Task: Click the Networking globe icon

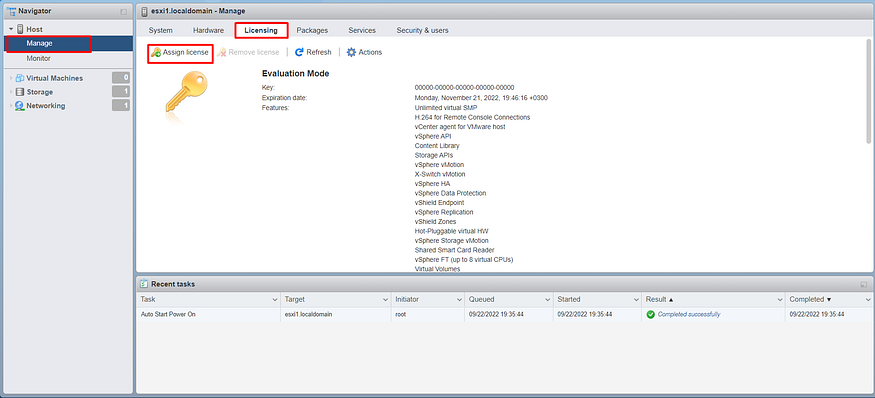Action: [x=20, y=106]
